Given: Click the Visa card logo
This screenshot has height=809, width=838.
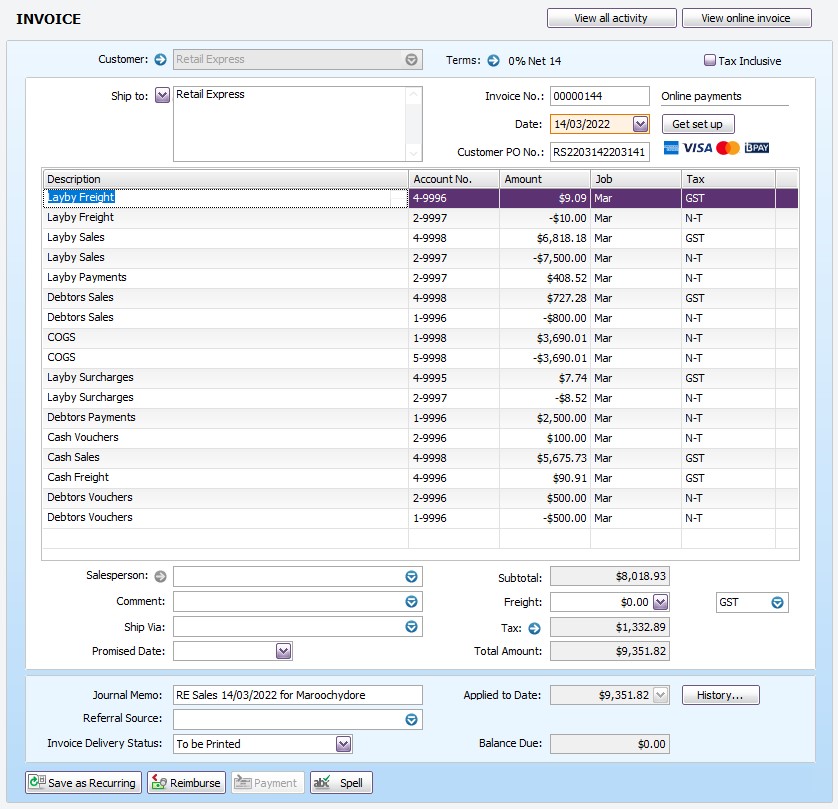Looking at the screenshot, I should pos(697,148).
